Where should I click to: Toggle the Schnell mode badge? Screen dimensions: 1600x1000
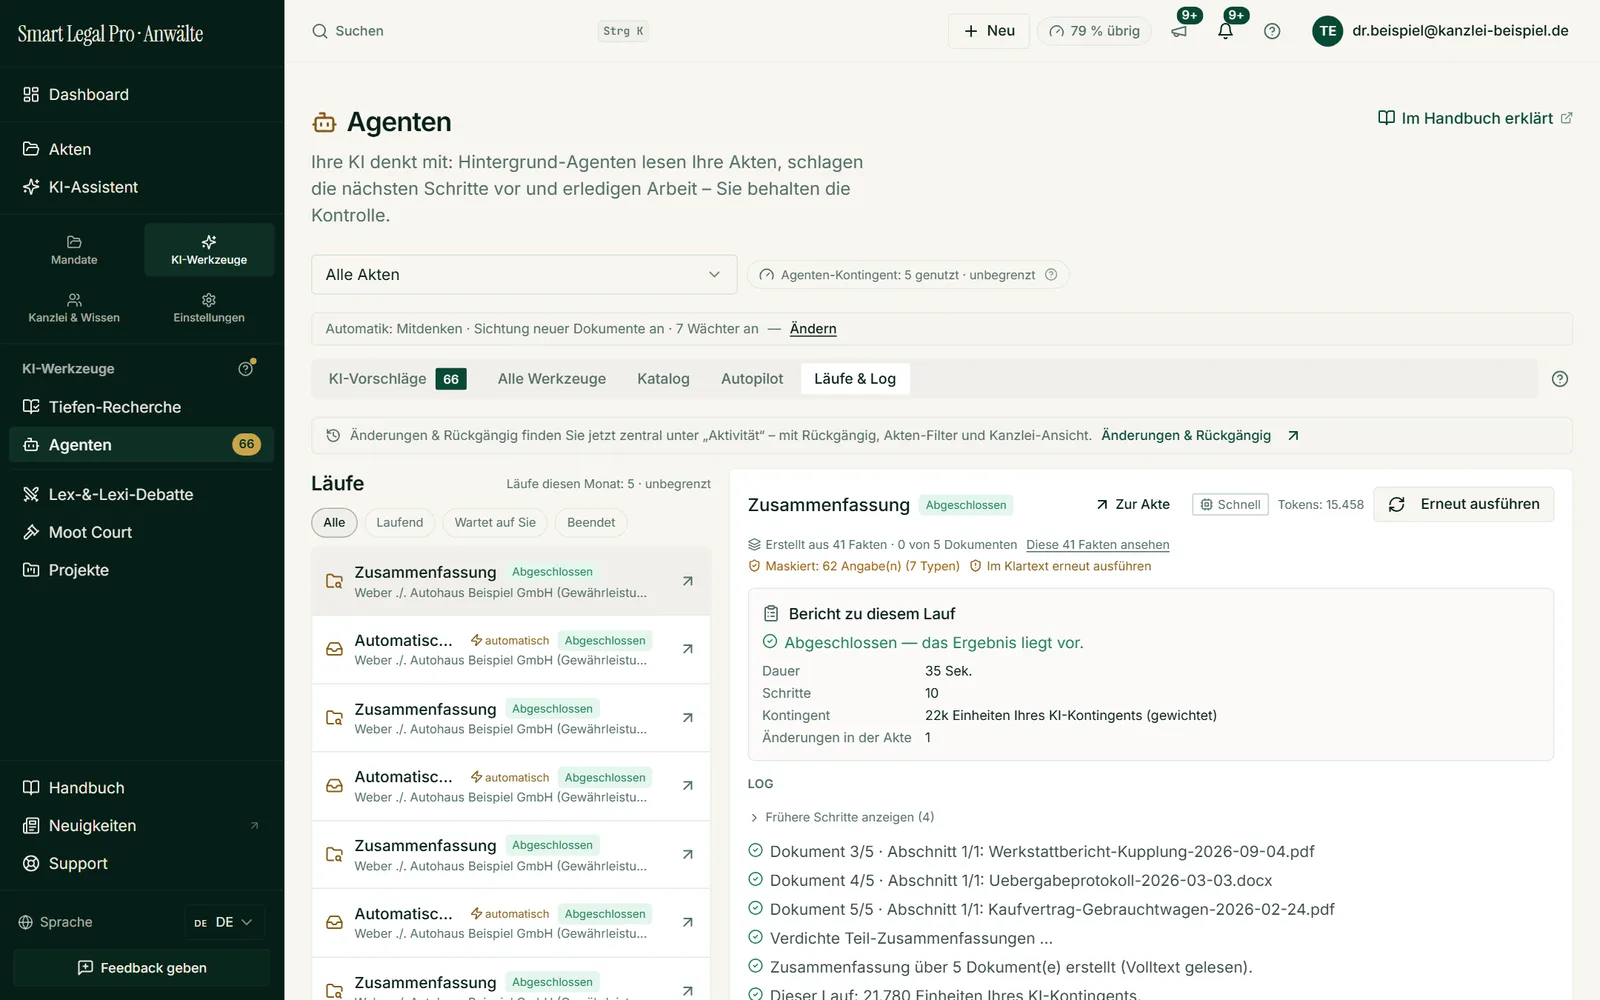pos(1230,505)
